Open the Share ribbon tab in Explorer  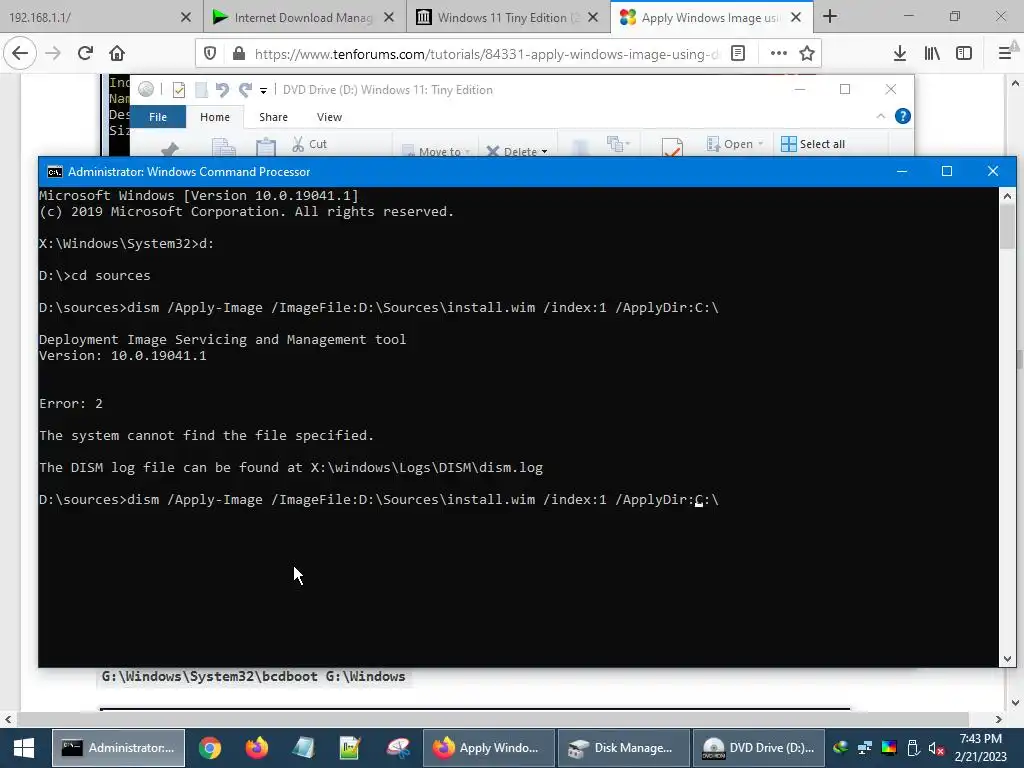[x=273, y=117]
